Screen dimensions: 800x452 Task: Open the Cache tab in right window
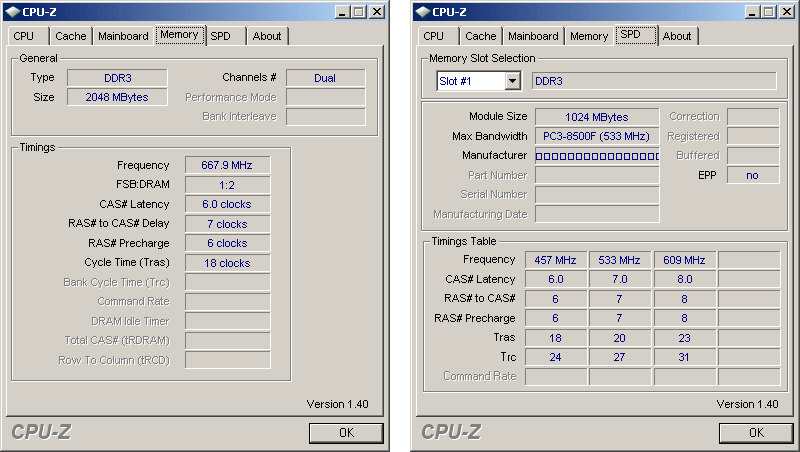click(x=481, y=36)
